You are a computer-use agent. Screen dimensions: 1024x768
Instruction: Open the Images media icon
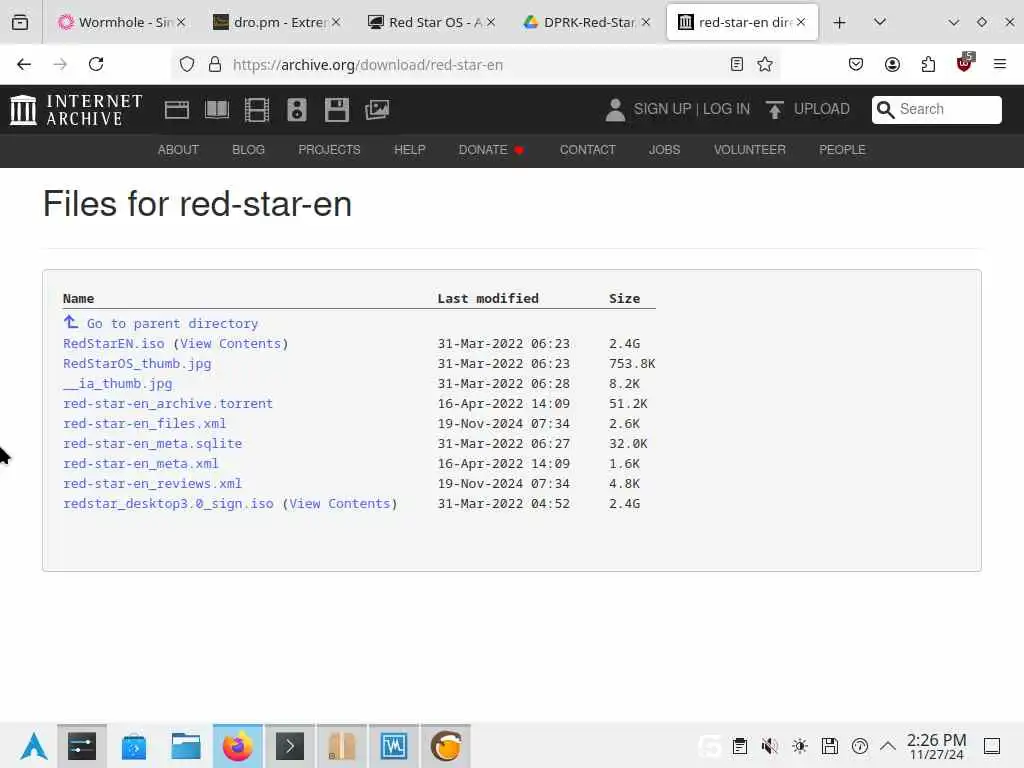[377, 110]
